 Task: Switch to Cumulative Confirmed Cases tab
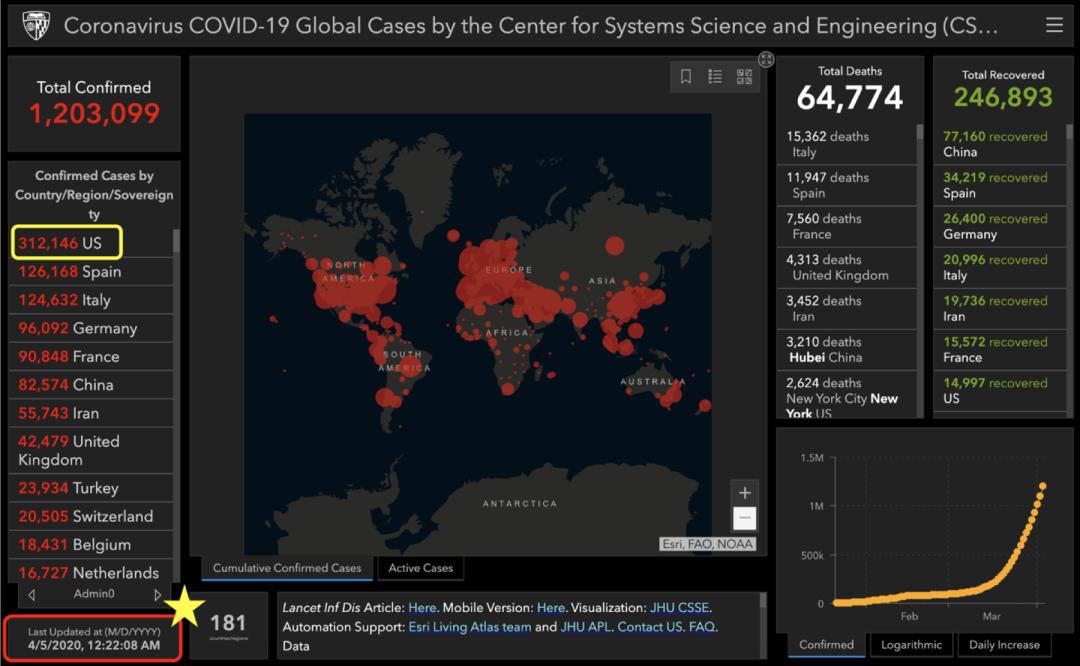click(x=287, y=568)
